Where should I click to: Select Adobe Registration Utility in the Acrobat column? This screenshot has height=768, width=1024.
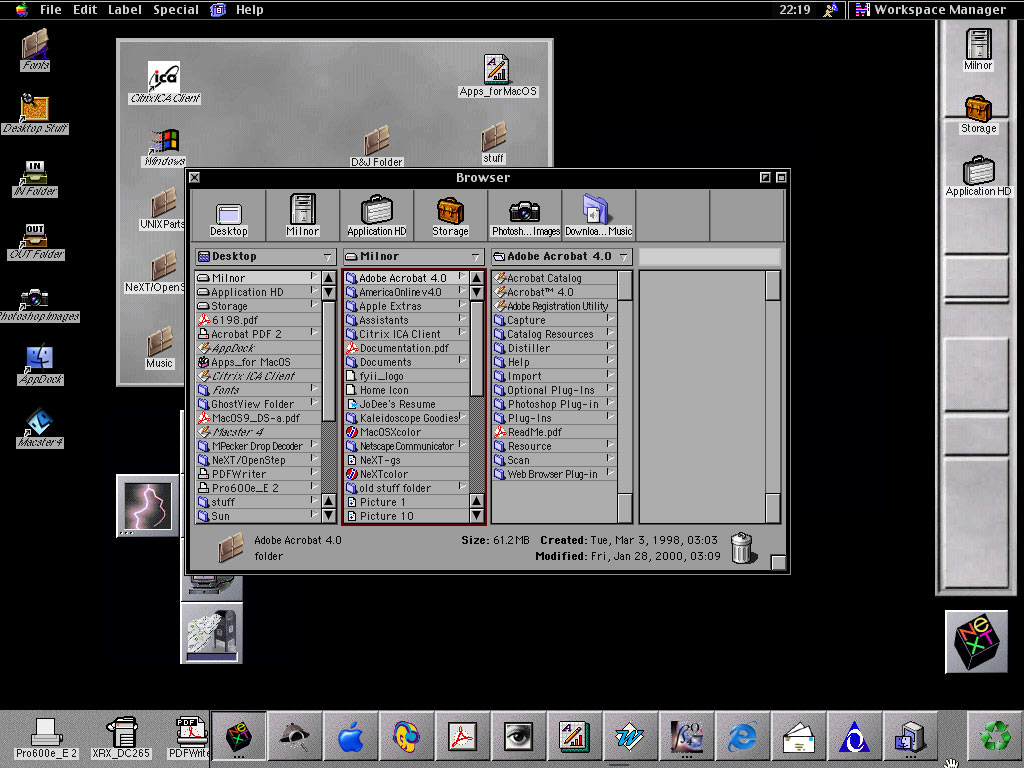click(554, 306)
